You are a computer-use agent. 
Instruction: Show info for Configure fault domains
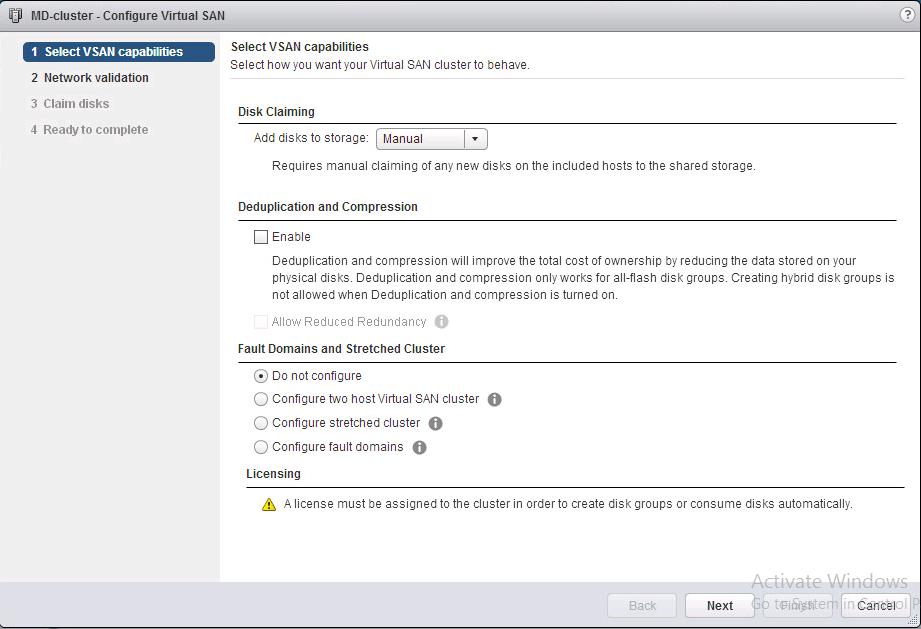(419, 447)
